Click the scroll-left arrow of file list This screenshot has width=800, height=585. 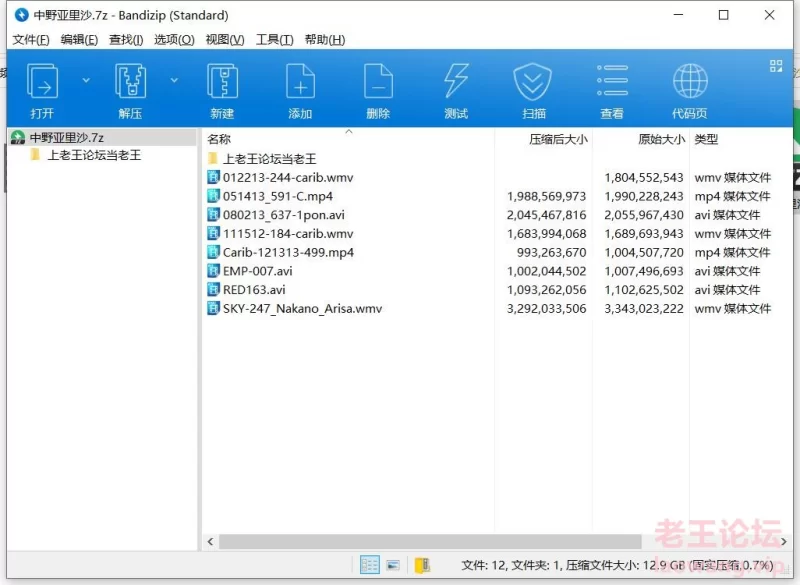[210, 542]
